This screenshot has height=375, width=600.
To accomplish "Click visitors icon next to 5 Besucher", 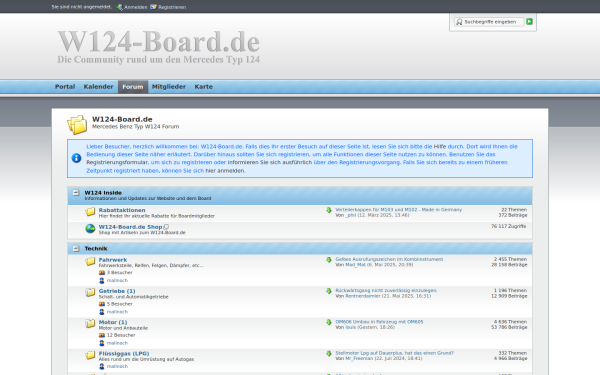I will [102, 304].
